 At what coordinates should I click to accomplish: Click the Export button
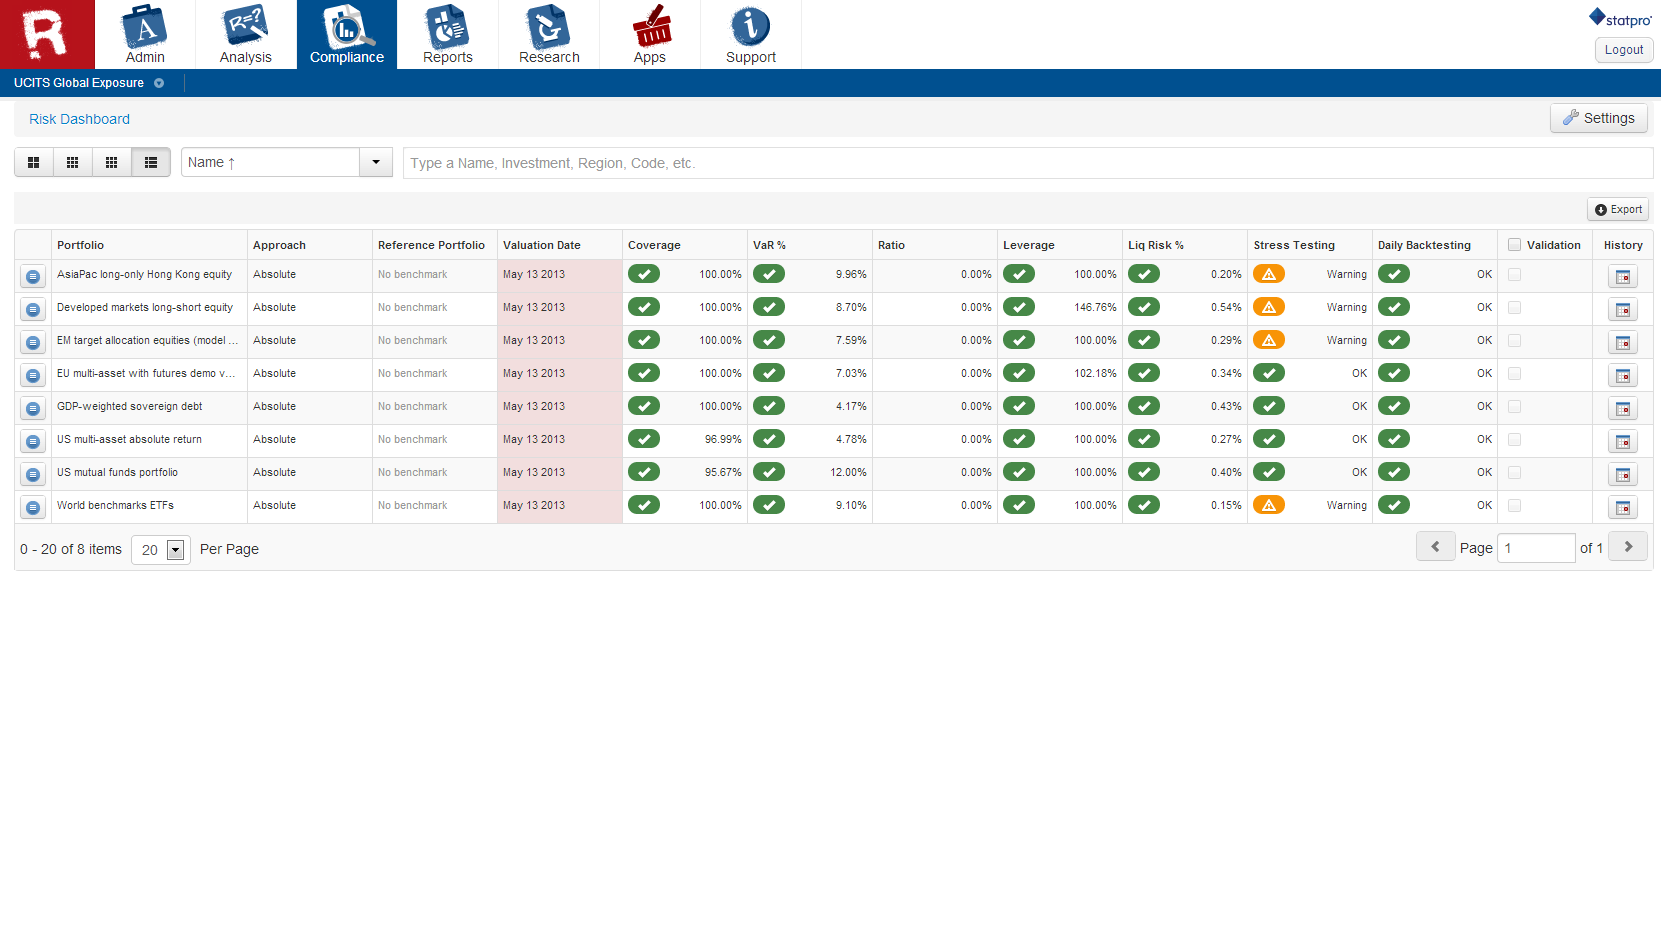tap(1618, 209)
